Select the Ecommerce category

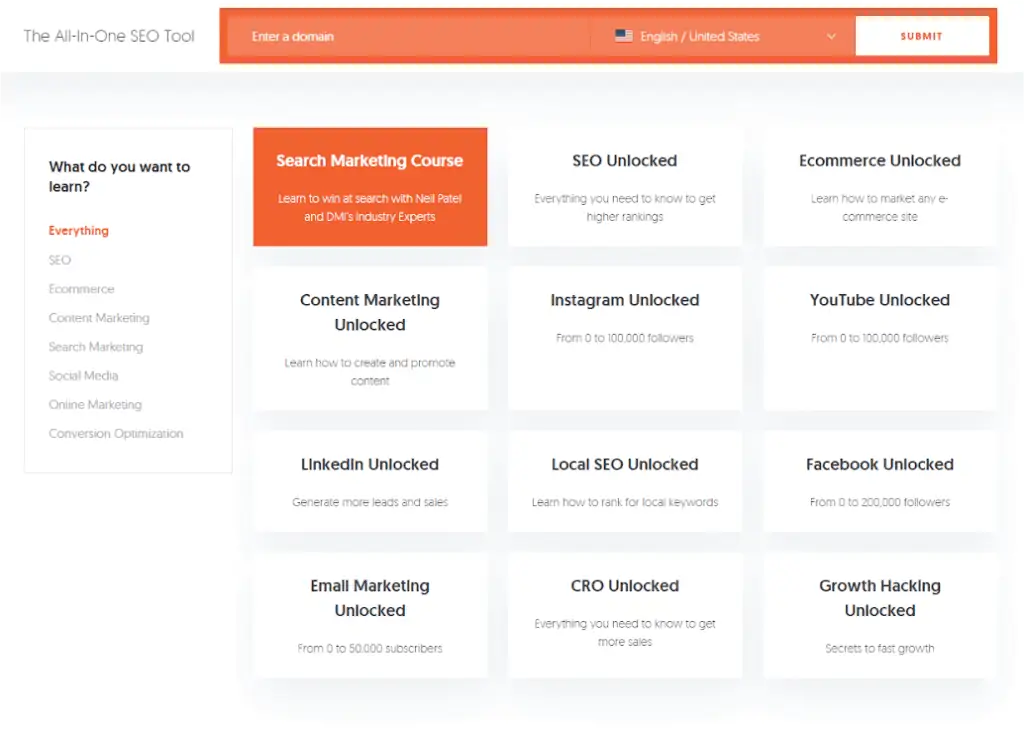[x=81, y=288]
